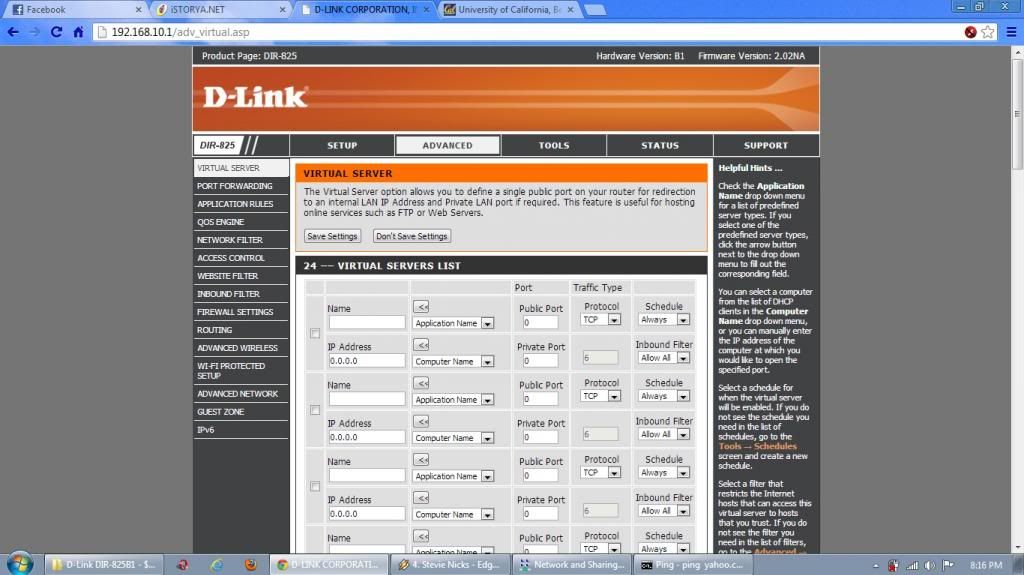Open first entry Protocol TCP dropdown
The image size is (1024, 575).
click(x=601, y=320)
